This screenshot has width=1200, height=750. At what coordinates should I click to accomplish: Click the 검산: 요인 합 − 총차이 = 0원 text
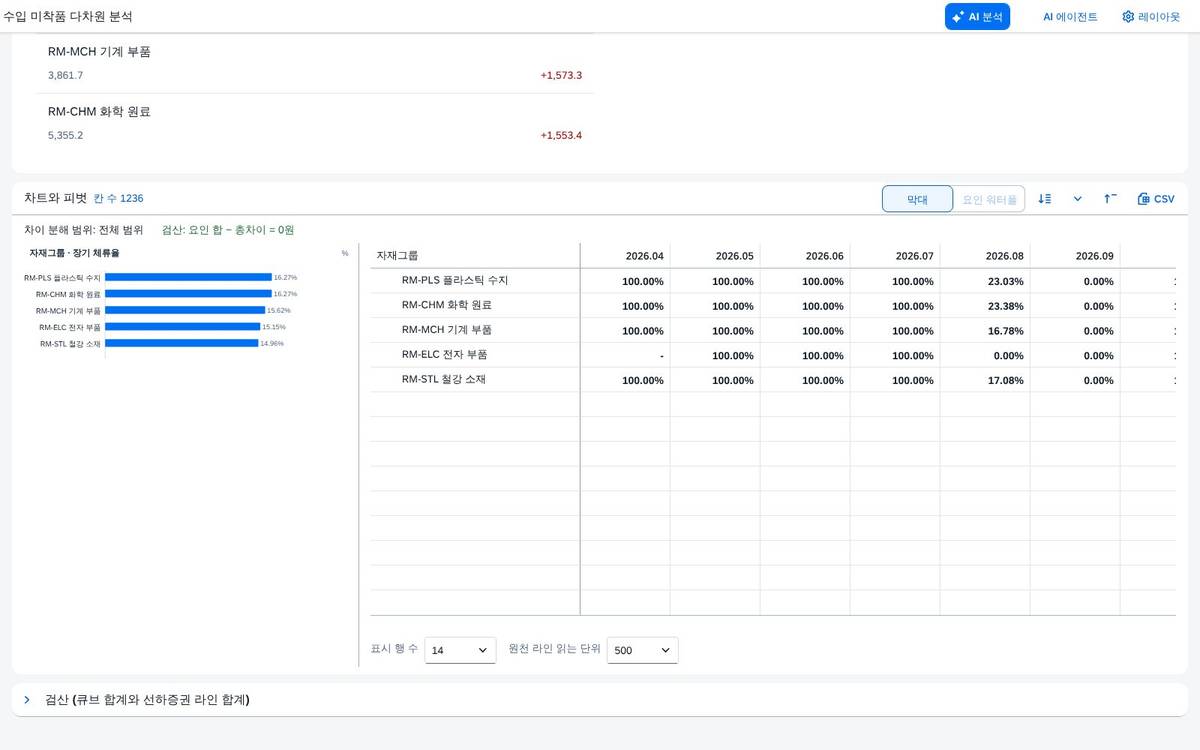(x=228, y=229)
